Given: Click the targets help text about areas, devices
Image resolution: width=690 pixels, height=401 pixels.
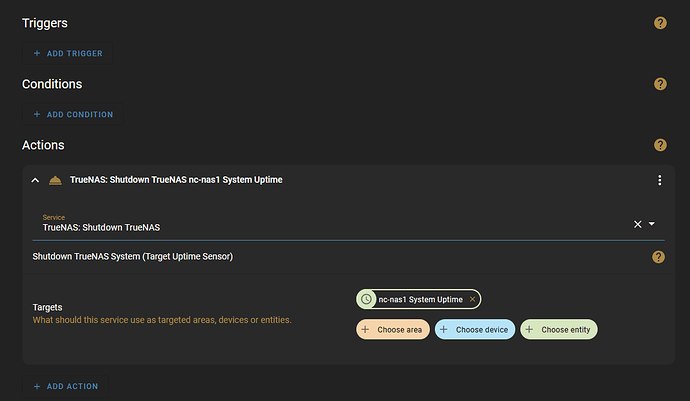Looking at the screenshot, I should 162,320.
